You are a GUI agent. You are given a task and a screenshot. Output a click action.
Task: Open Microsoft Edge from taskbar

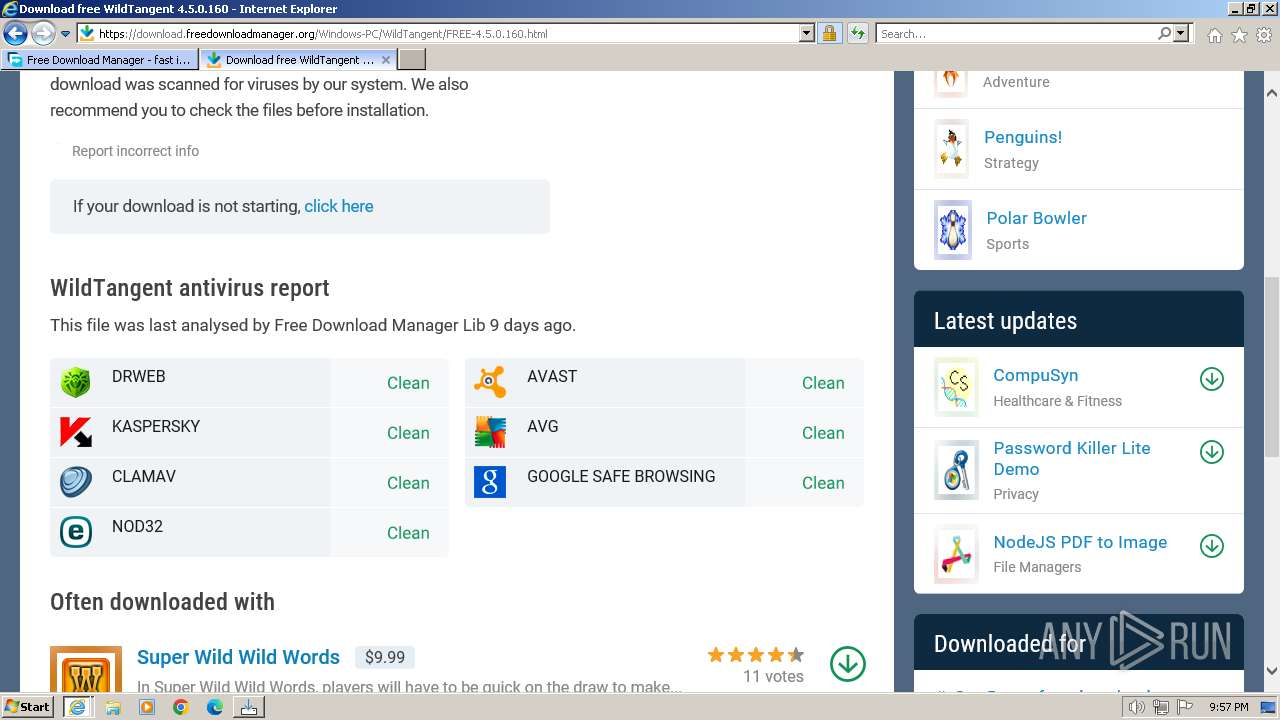[215, 707]
